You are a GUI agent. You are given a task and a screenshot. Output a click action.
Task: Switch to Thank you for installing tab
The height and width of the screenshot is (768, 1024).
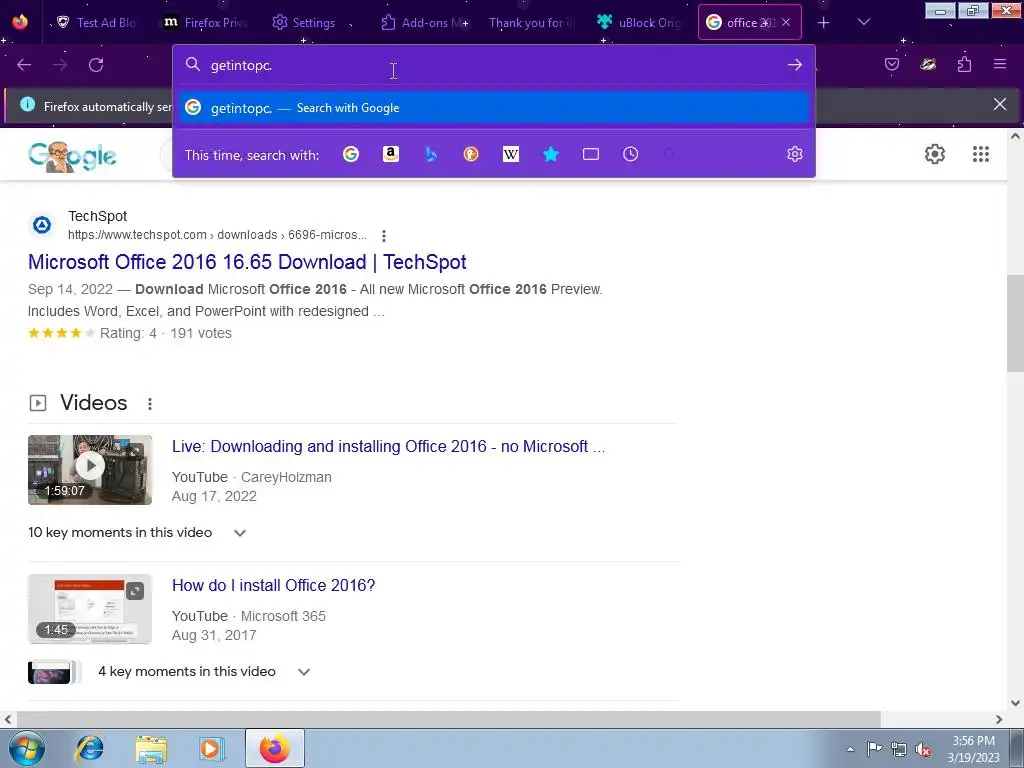point(532,23)
